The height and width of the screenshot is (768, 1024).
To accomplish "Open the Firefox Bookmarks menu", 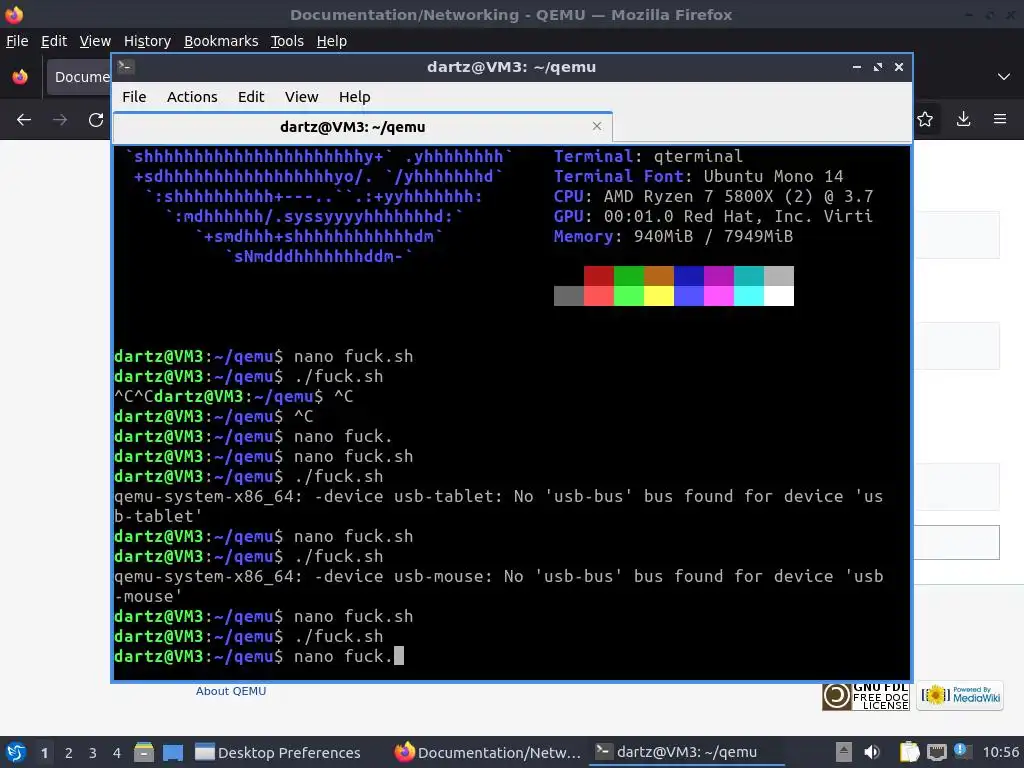I will tap(221, 41).
